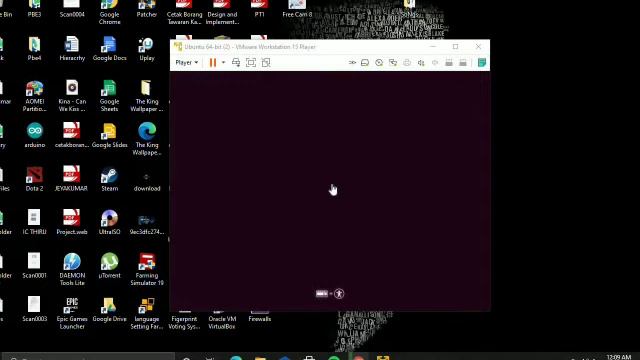Click the sound card device icon

(x=421, y=62)
